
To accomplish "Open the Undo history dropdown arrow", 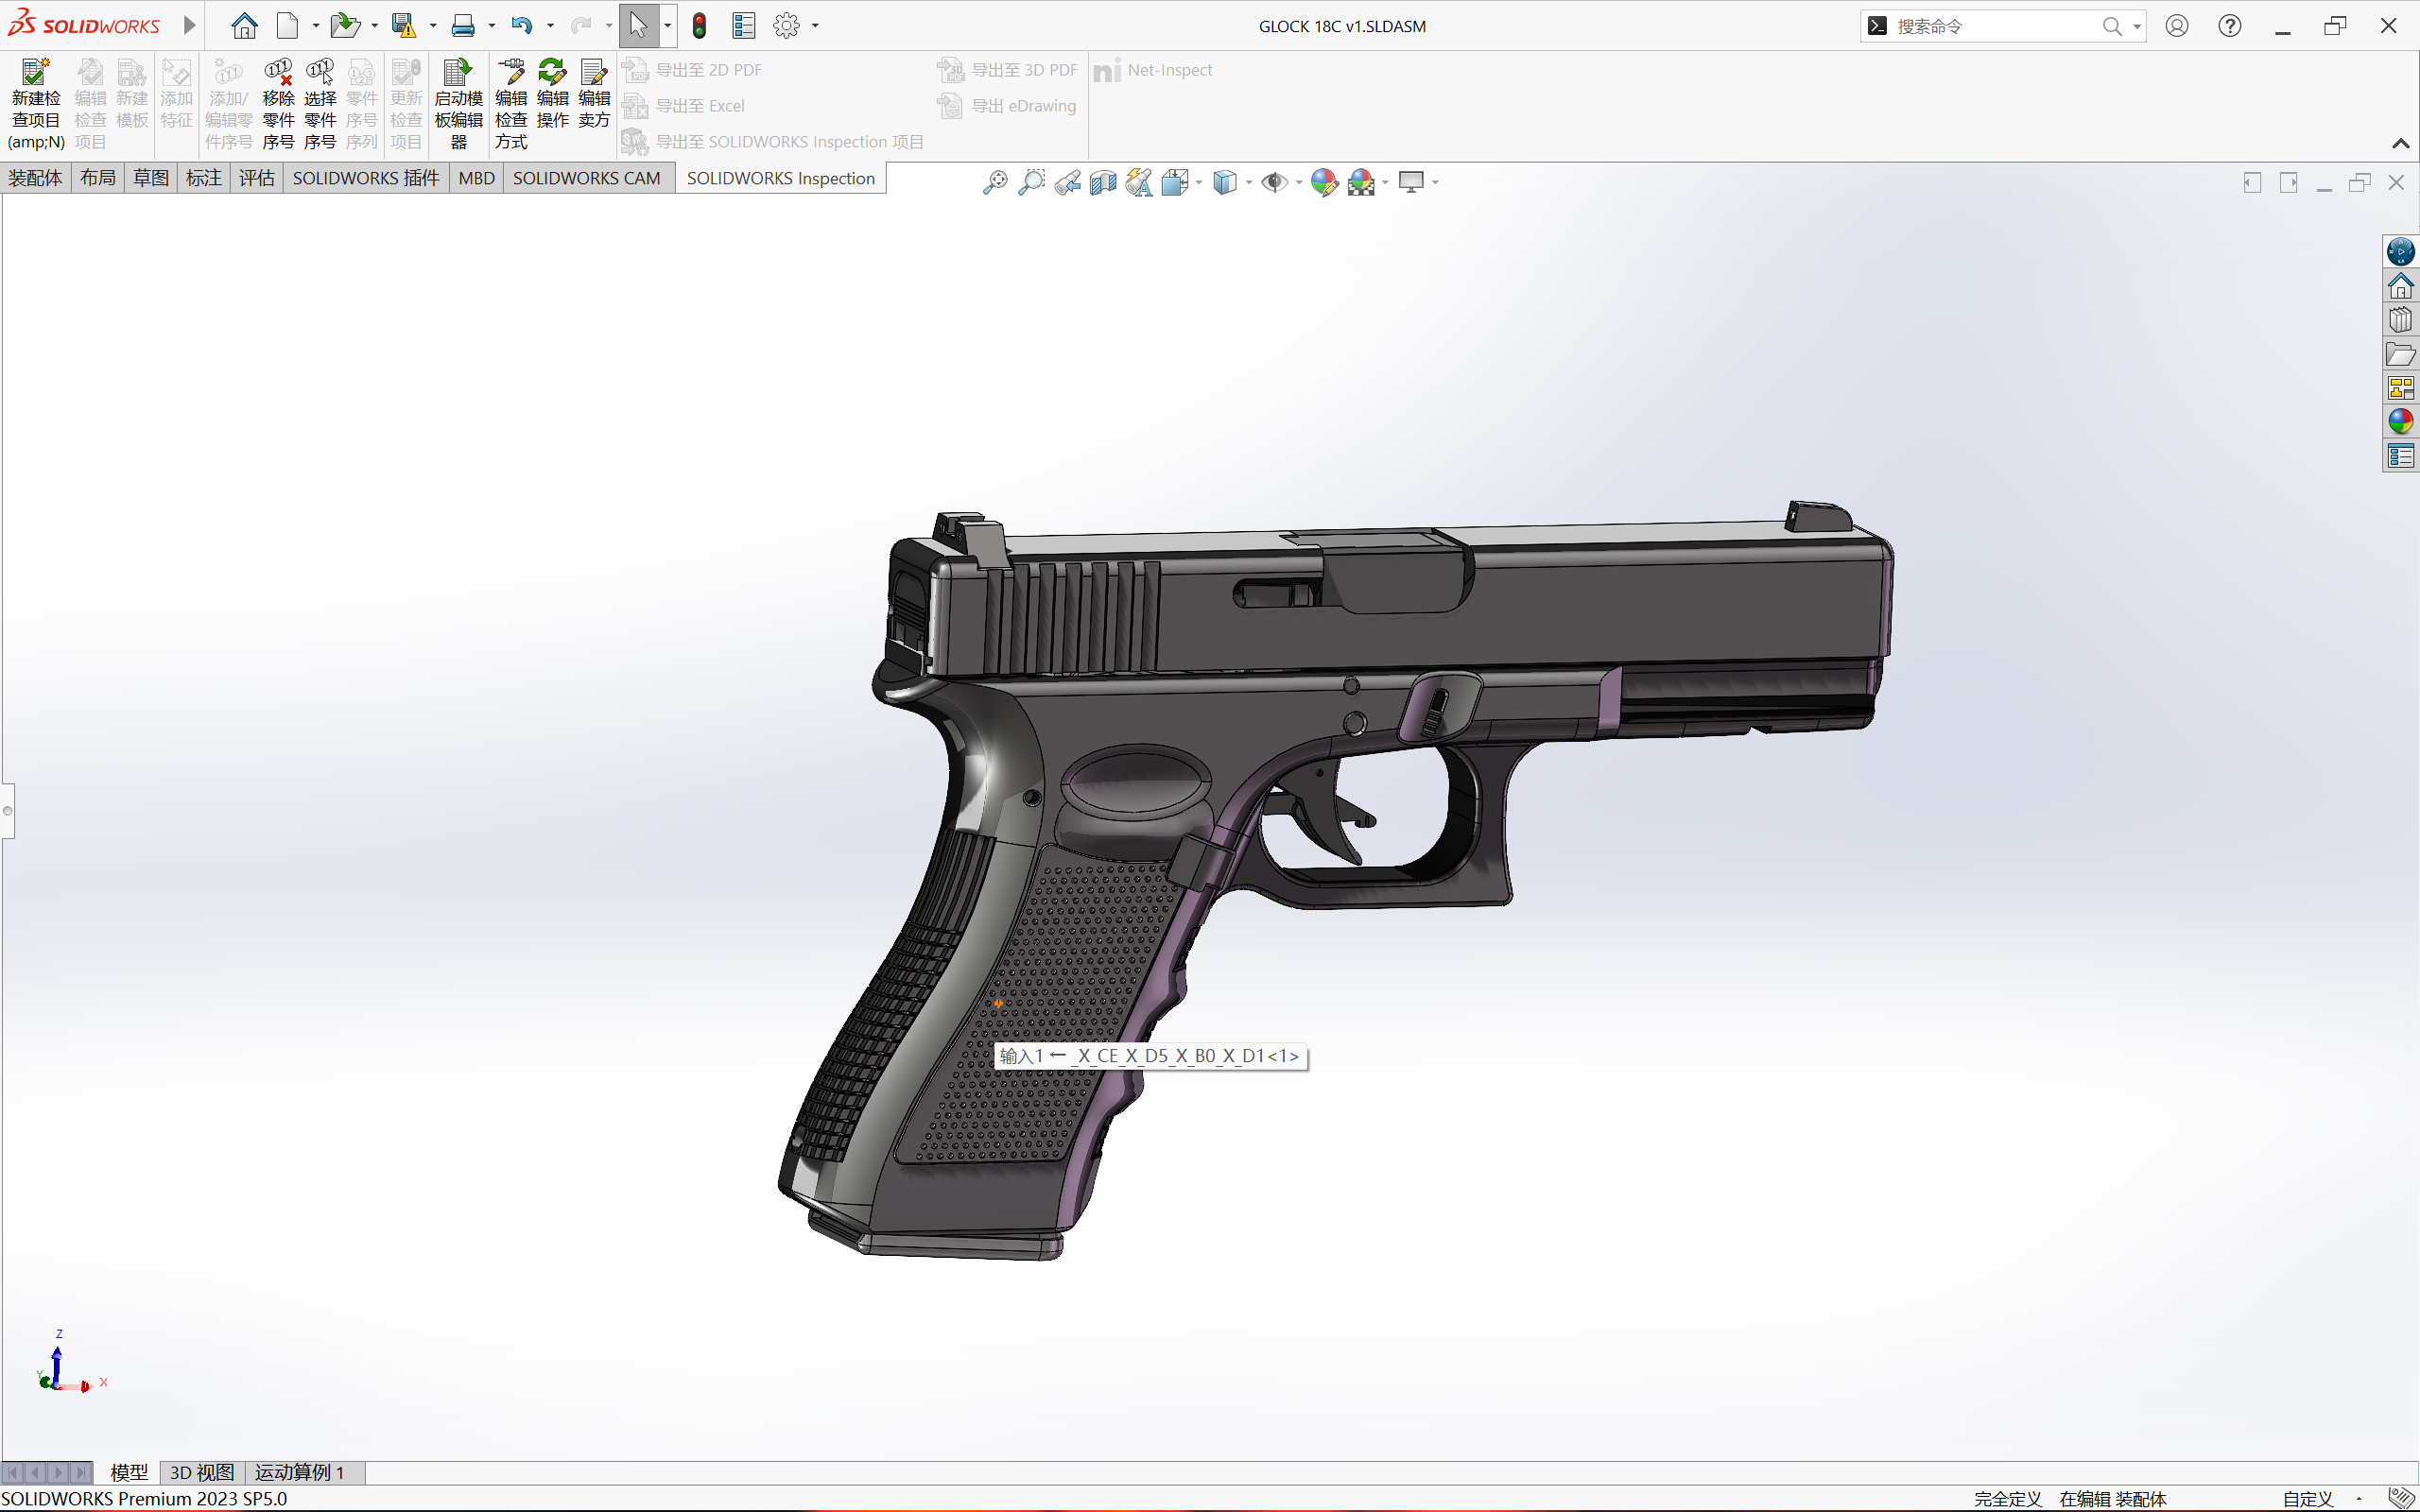I will click(550, 26).
